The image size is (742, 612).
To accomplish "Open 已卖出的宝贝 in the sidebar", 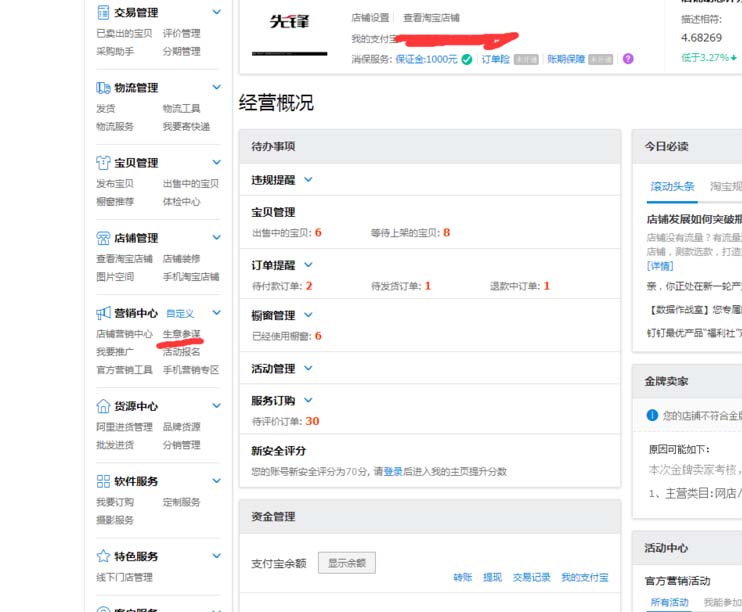I will (124, 34).
